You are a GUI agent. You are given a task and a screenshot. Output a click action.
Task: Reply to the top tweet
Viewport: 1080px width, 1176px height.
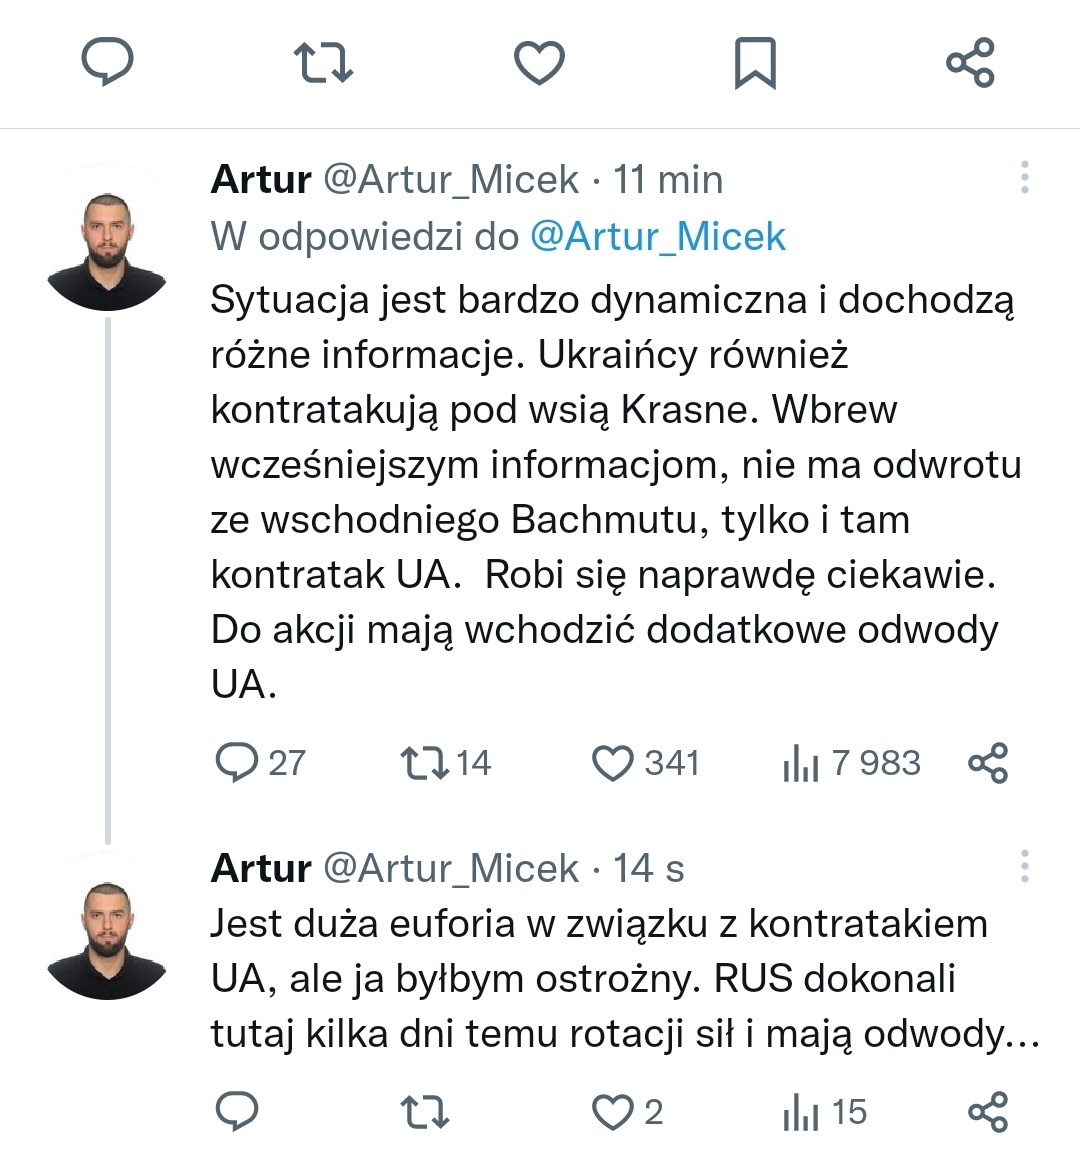point(107,62)
